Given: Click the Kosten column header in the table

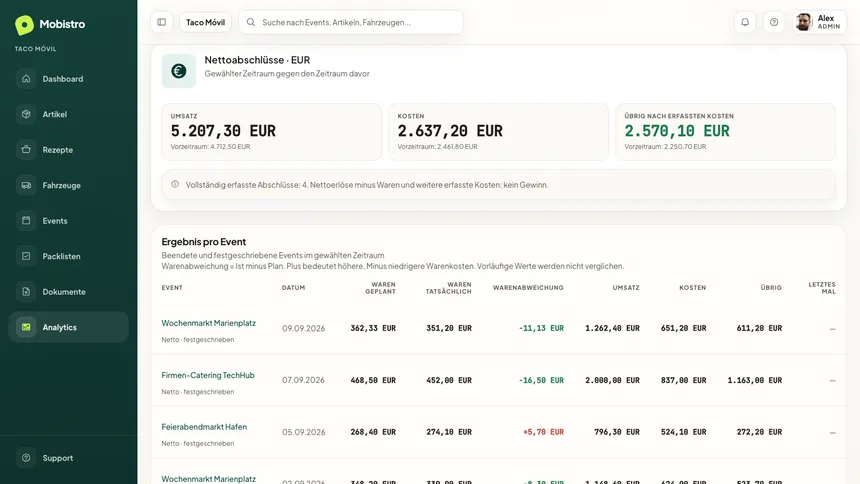Looking at the screenshot, I should pyautogui.click(x=693, y=288).
